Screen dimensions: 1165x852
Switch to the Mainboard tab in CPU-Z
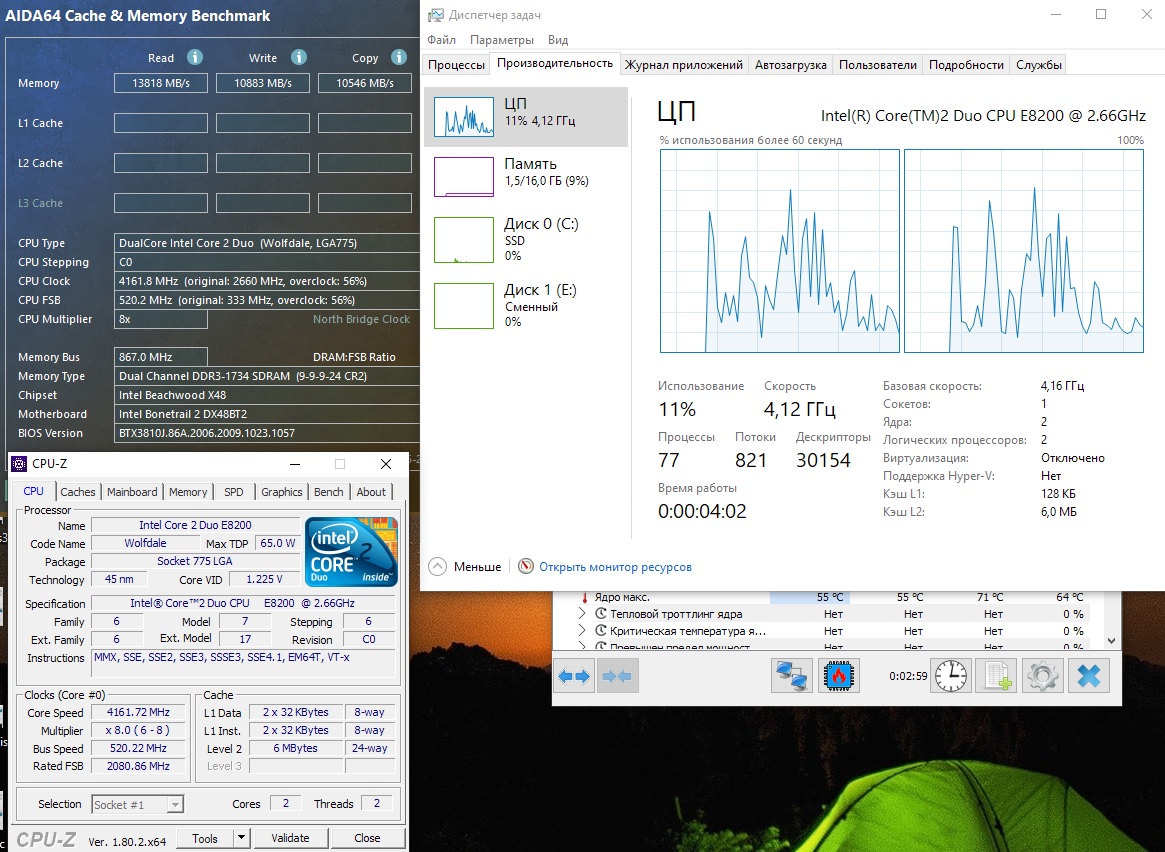coord(132,492)
